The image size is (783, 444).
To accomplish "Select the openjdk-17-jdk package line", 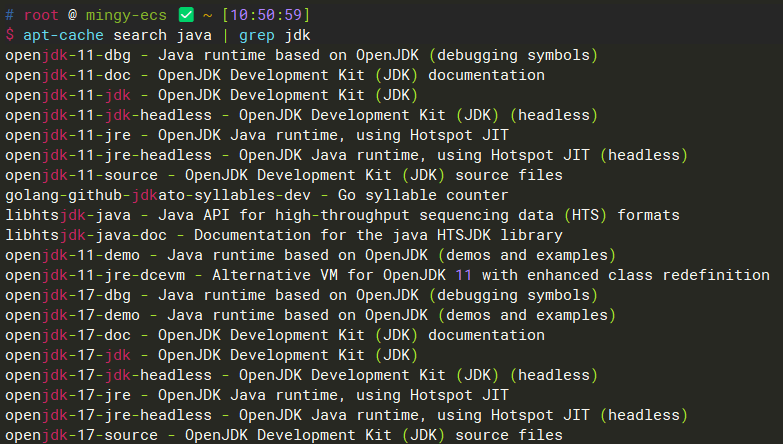I will pos(211,355).
